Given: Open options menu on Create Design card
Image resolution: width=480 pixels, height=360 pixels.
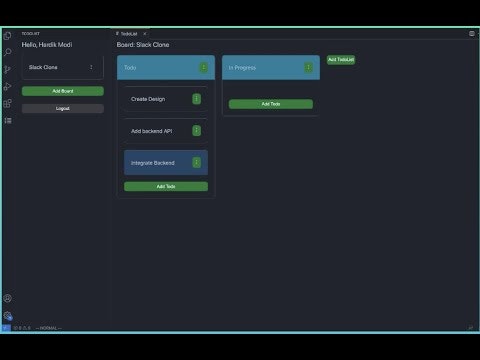Looking at the screenshot, I should [196, 99].
